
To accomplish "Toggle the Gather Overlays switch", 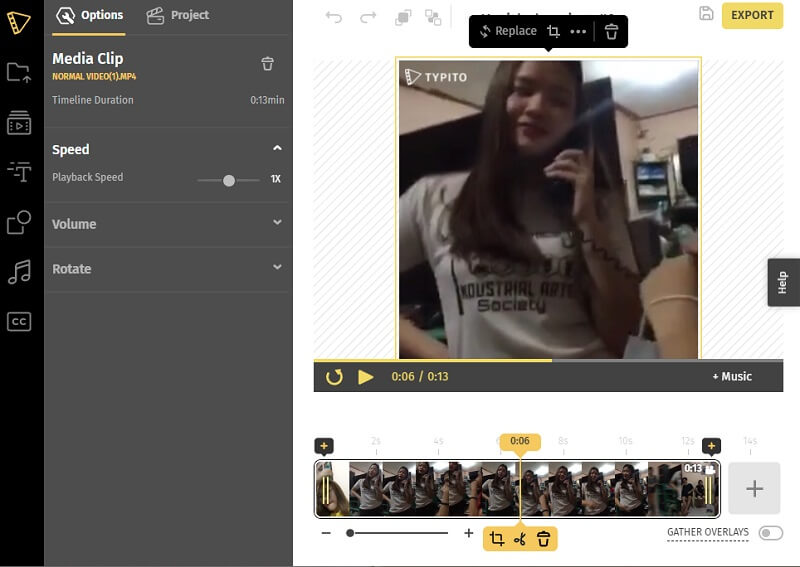I will (x=770, y=533).
